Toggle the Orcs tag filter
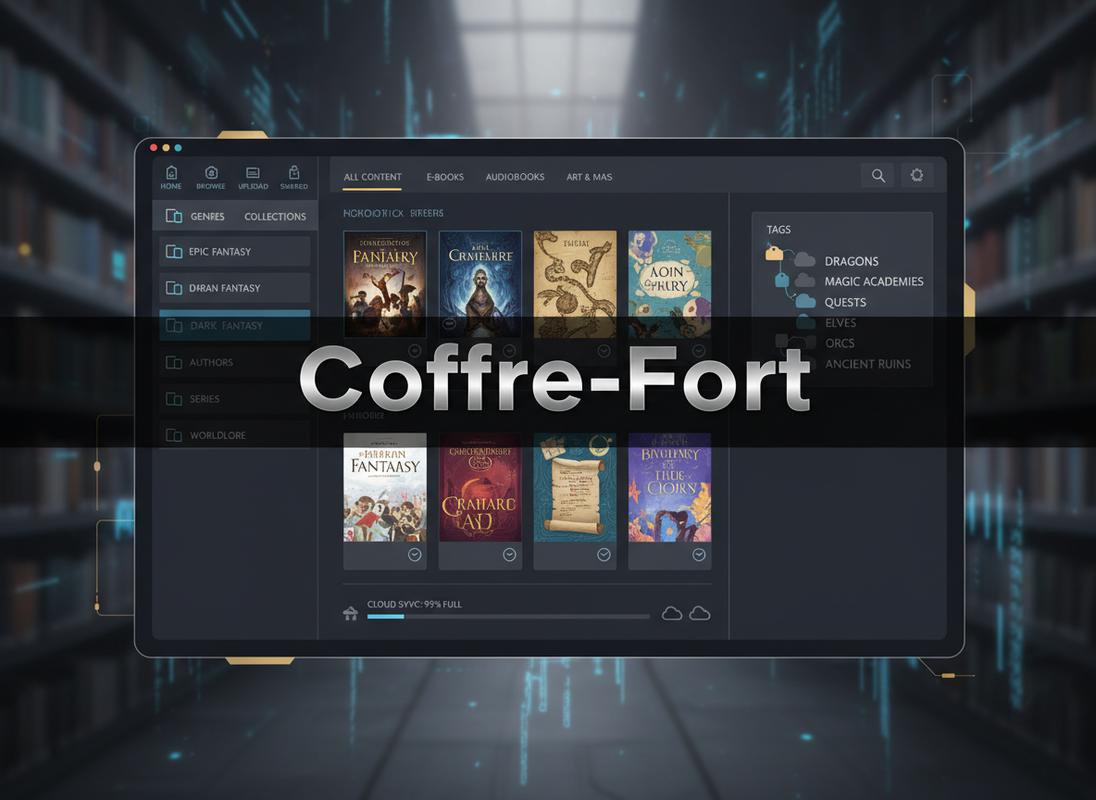This screenshot has width=1096, height=800. (839, 343)
